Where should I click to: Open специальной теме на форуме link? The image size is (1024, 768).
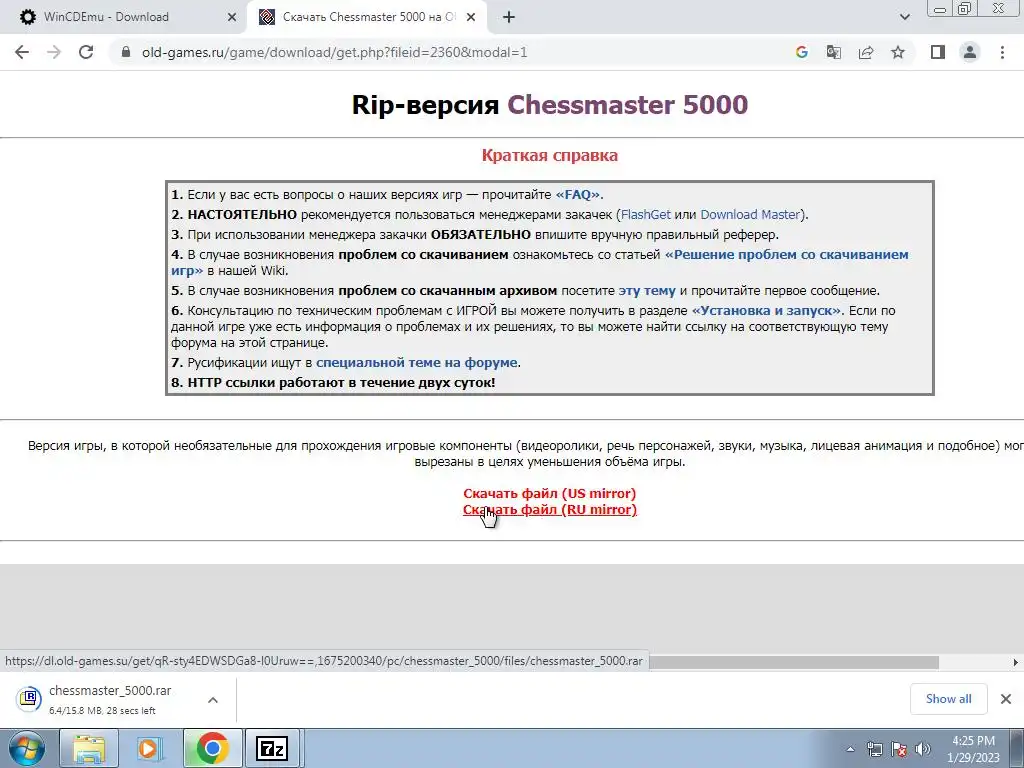[416, 362]
